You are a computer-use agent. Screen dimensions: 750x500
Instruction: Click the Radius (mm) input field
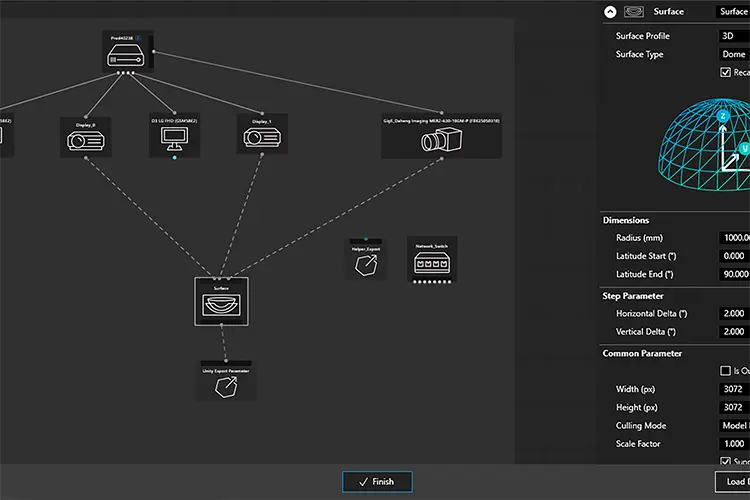734,238
